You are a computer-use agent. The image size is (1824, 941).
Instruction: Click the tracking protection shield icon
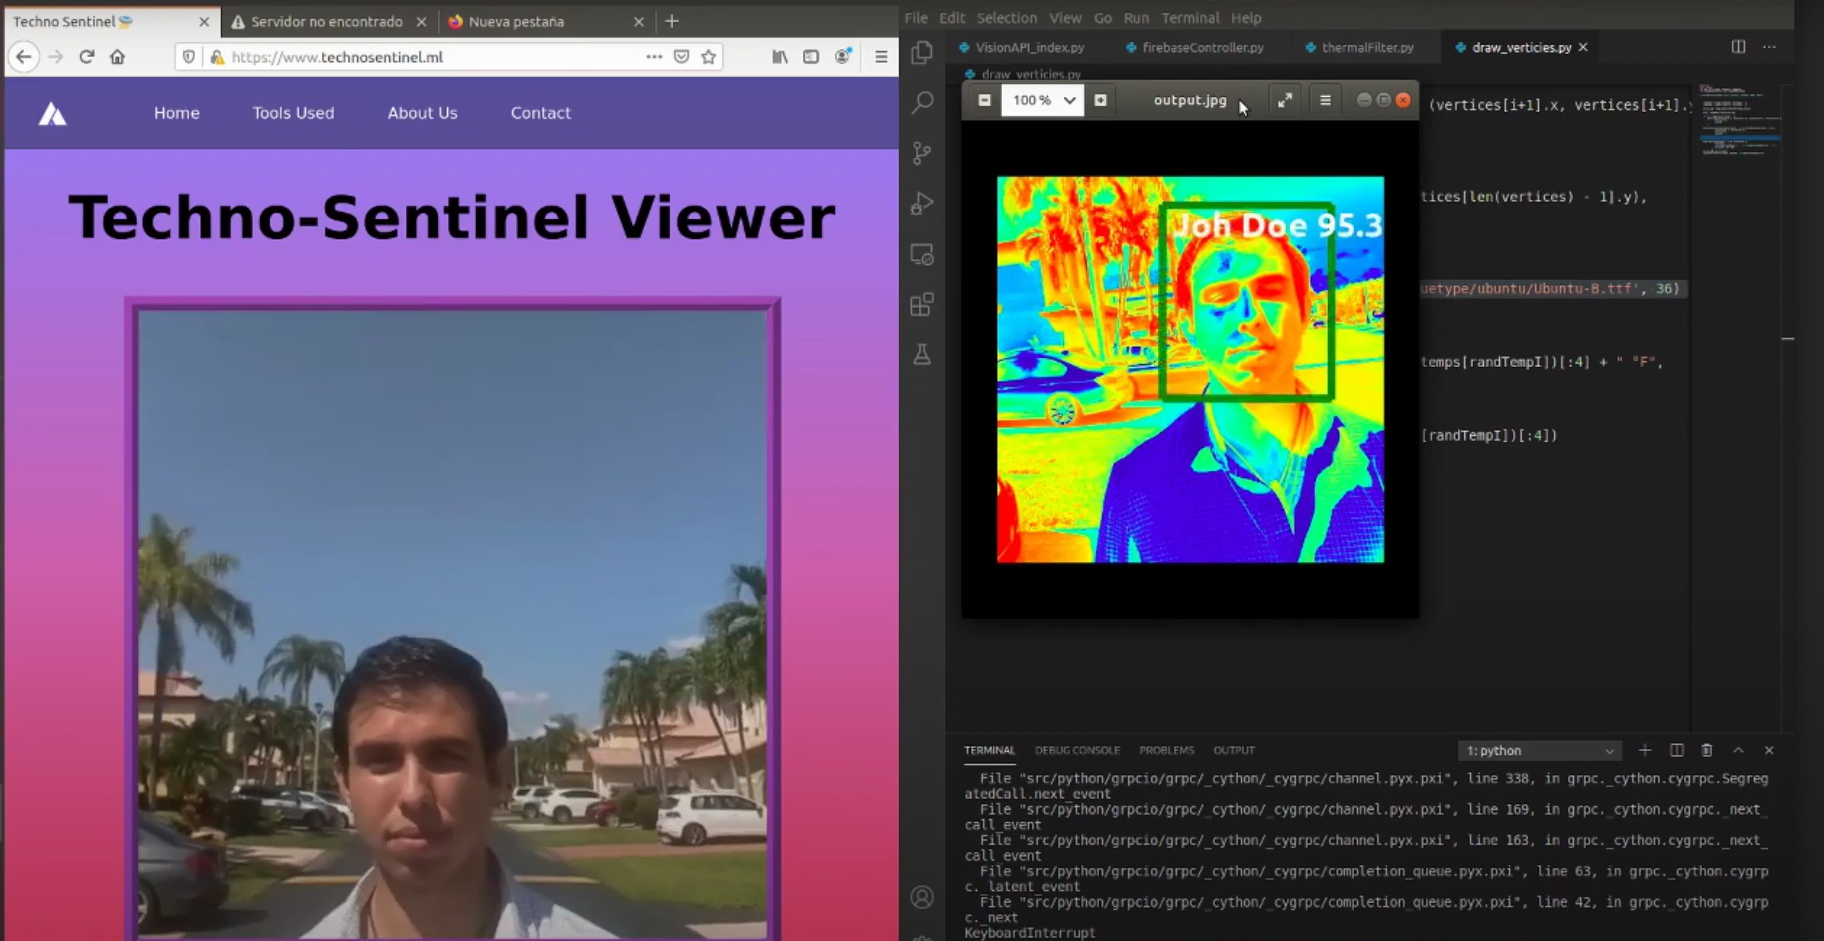[189, 57]
